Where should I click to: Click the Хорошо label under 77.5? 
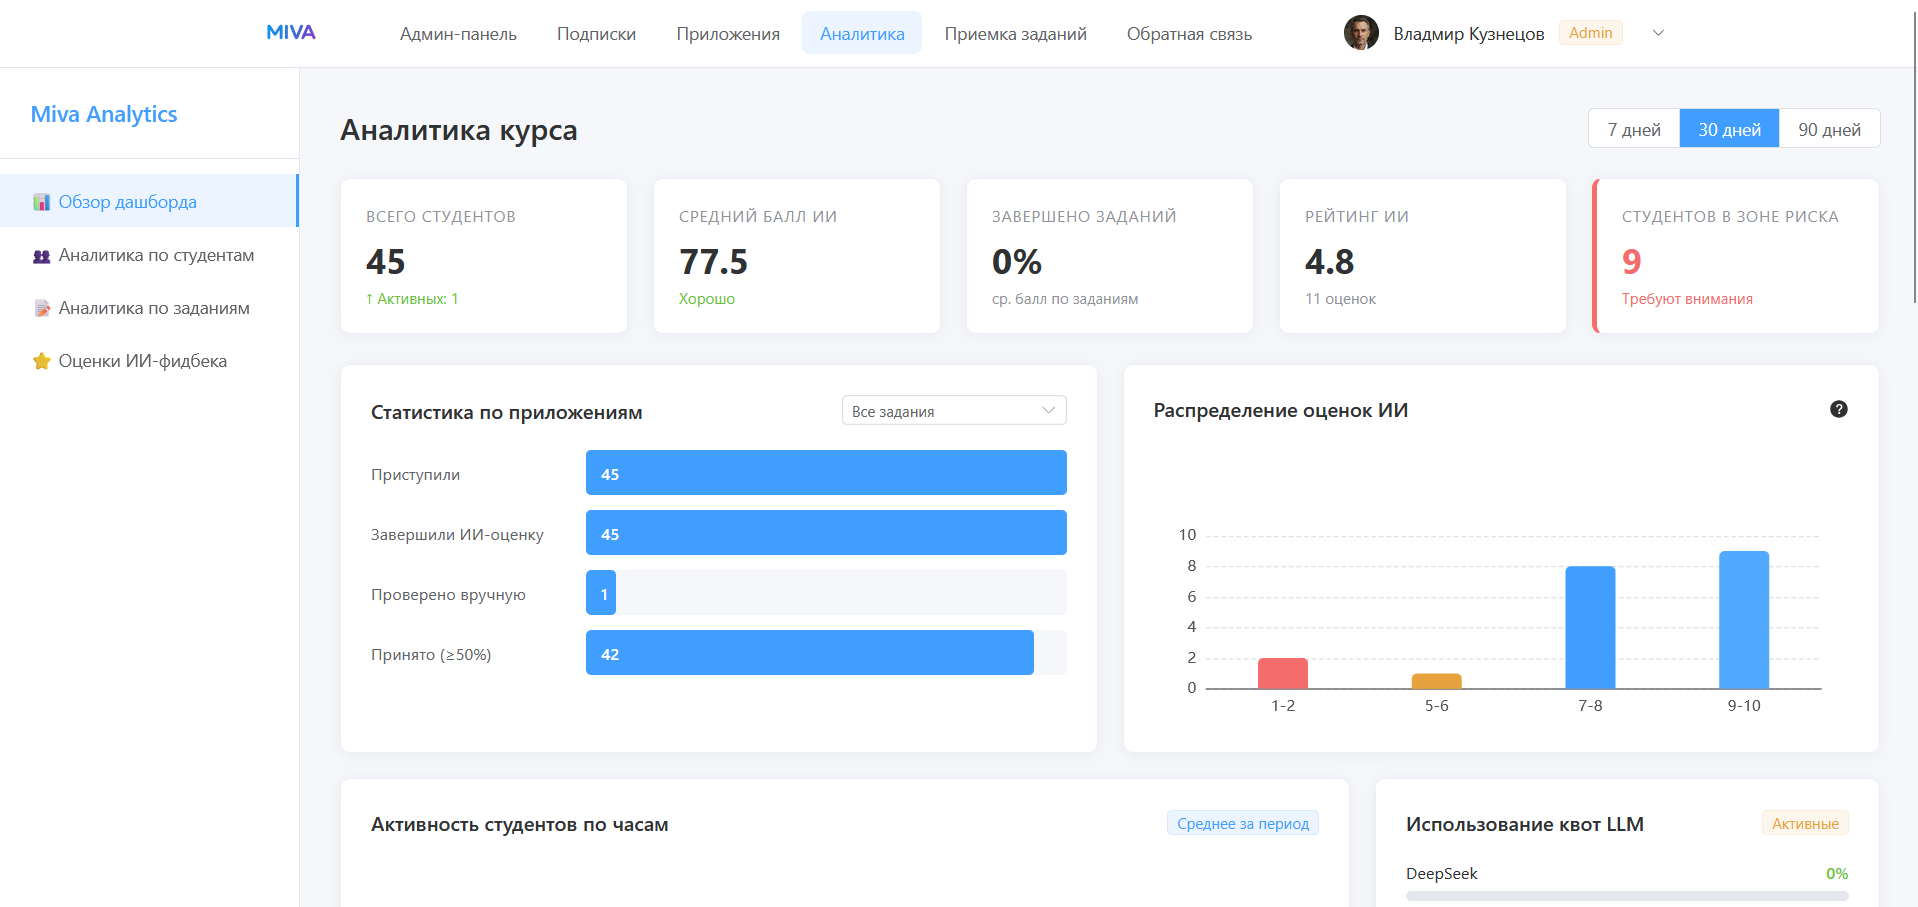pyautogui.click(x=707, y=299)
